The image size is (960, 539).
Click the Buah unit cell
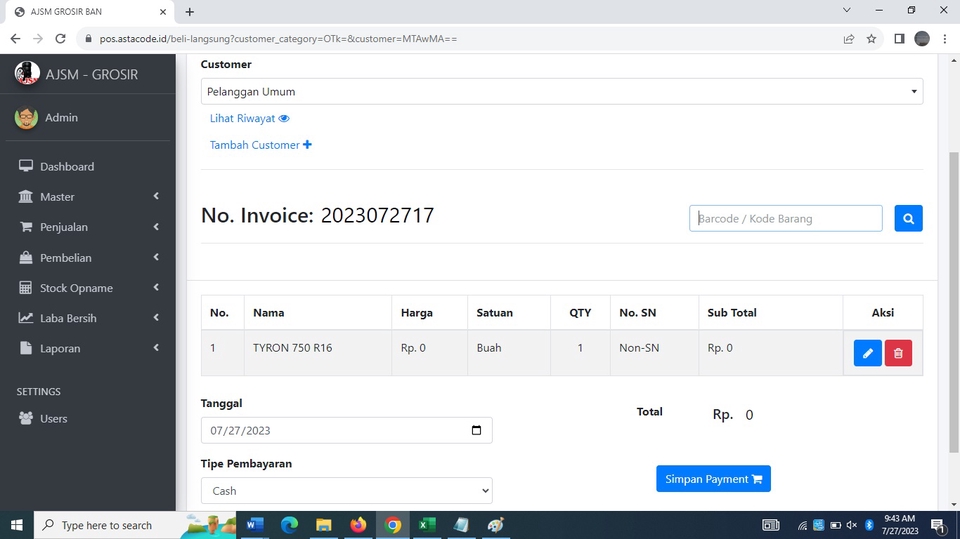point(509,353)
